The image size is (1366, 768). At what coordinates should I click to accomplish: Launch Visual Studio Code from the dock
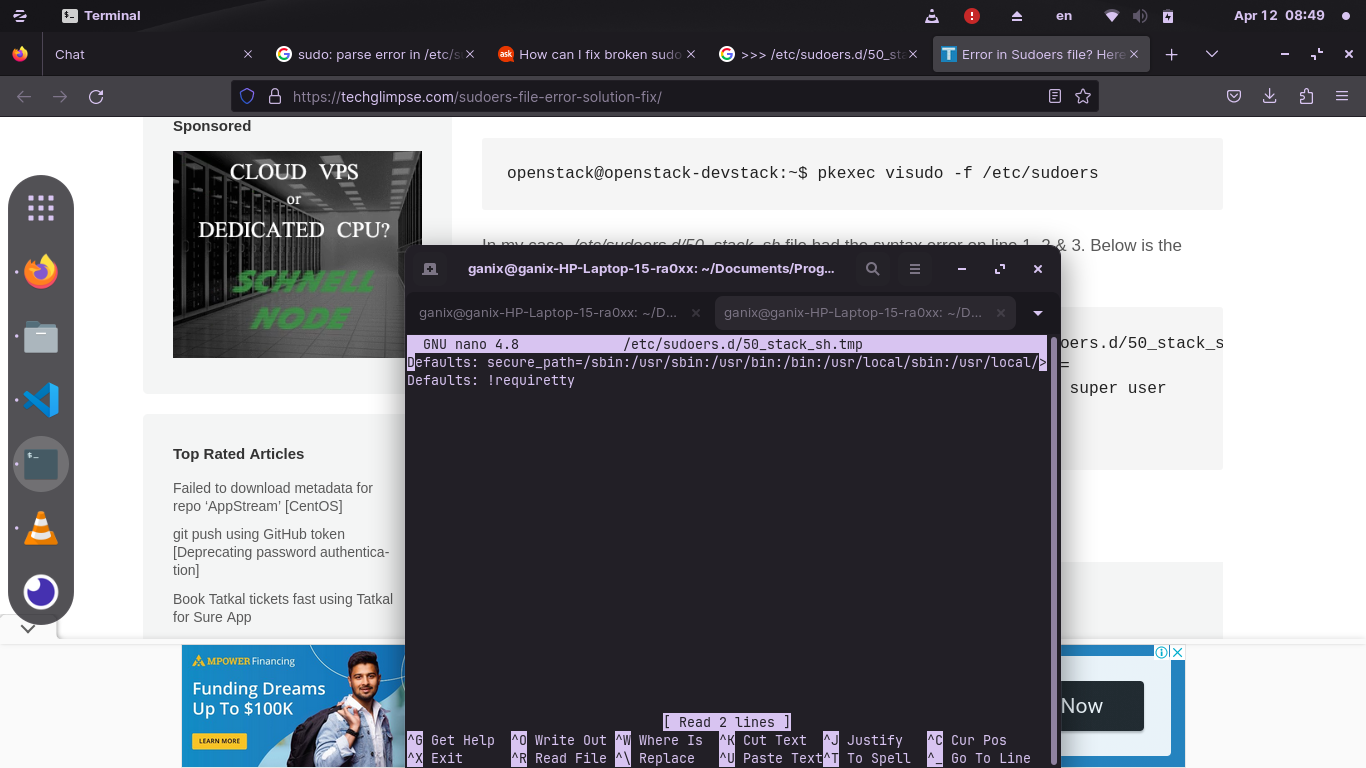pos(41,400)
